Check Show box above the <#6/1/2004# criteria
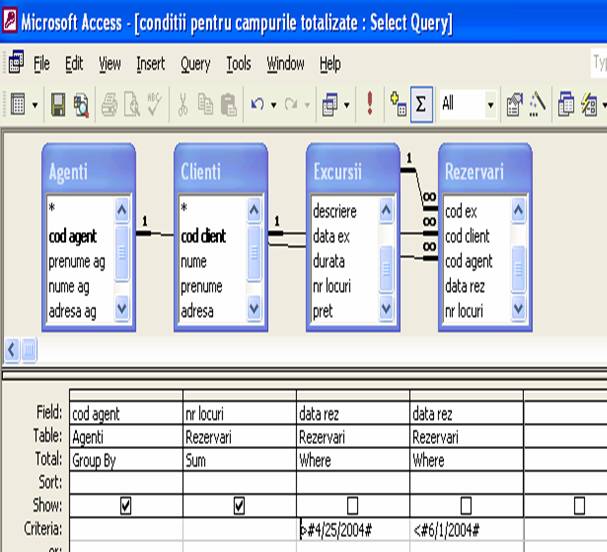Screen dimensions: 607x552 point(466,506)
